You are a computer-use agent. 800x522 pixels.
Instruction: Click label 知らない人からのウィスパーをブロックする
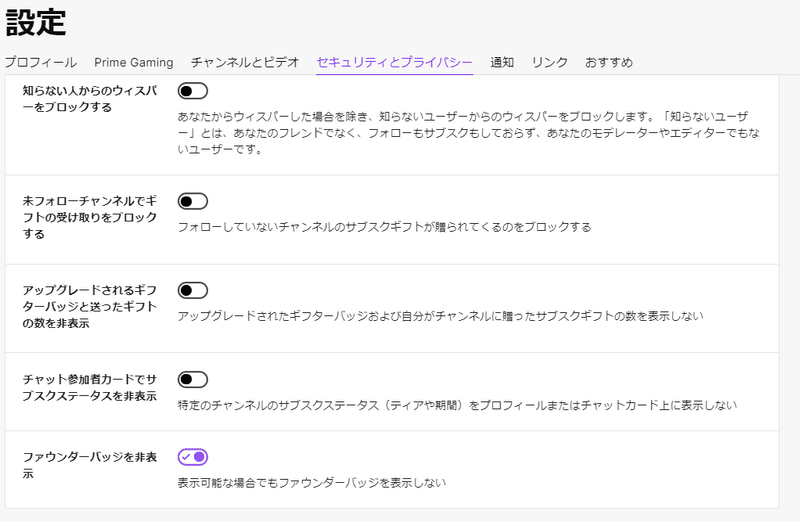90,99
